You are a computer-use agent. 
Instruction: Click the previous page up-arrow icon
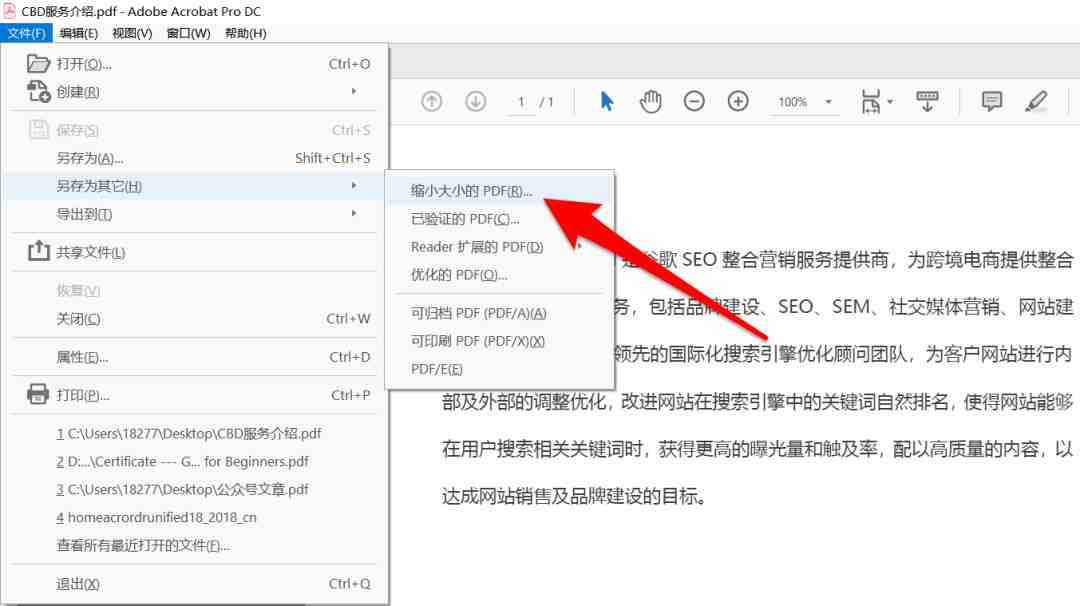[432, 102]
